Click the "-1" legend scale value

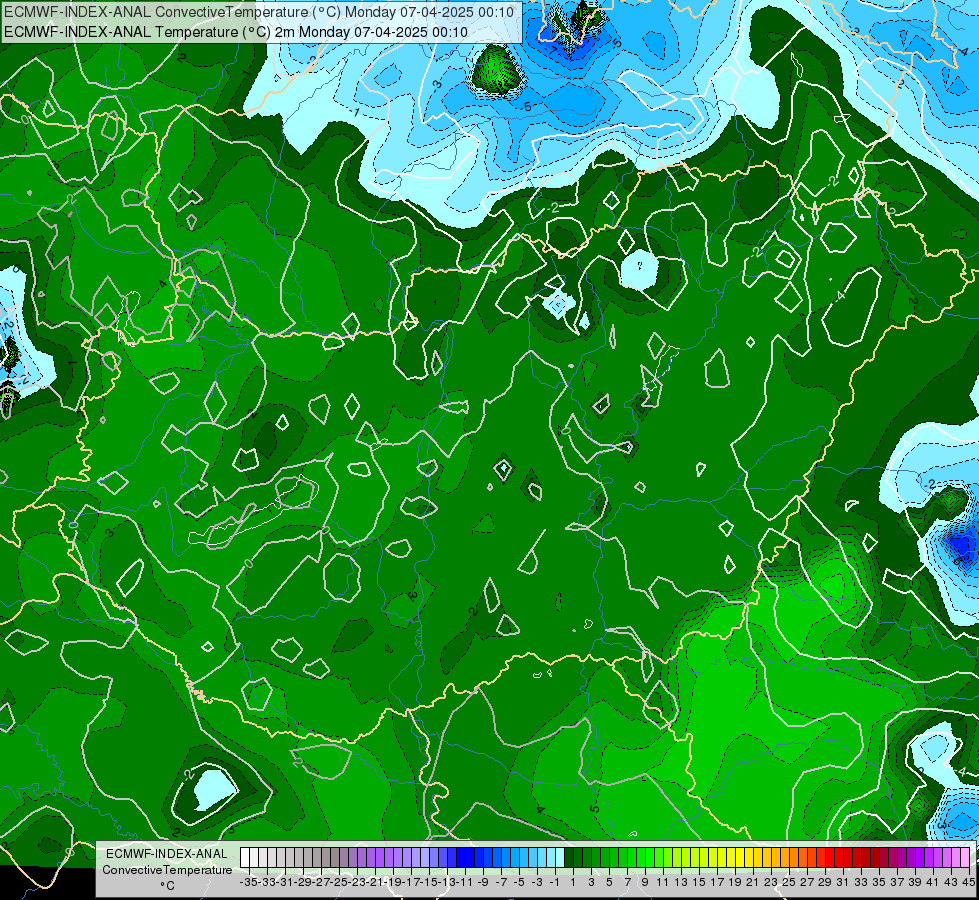coord(555,882)
